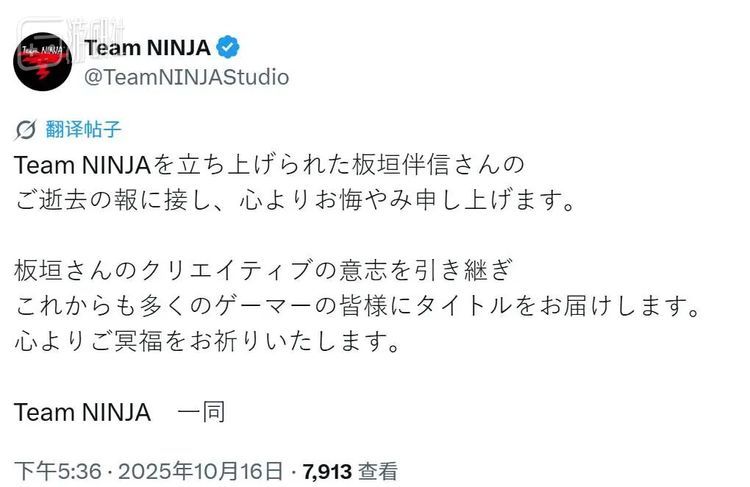Viewport: 750px width, 487px height.
Task: Click the blue verified badge
Action: point(229,46)
